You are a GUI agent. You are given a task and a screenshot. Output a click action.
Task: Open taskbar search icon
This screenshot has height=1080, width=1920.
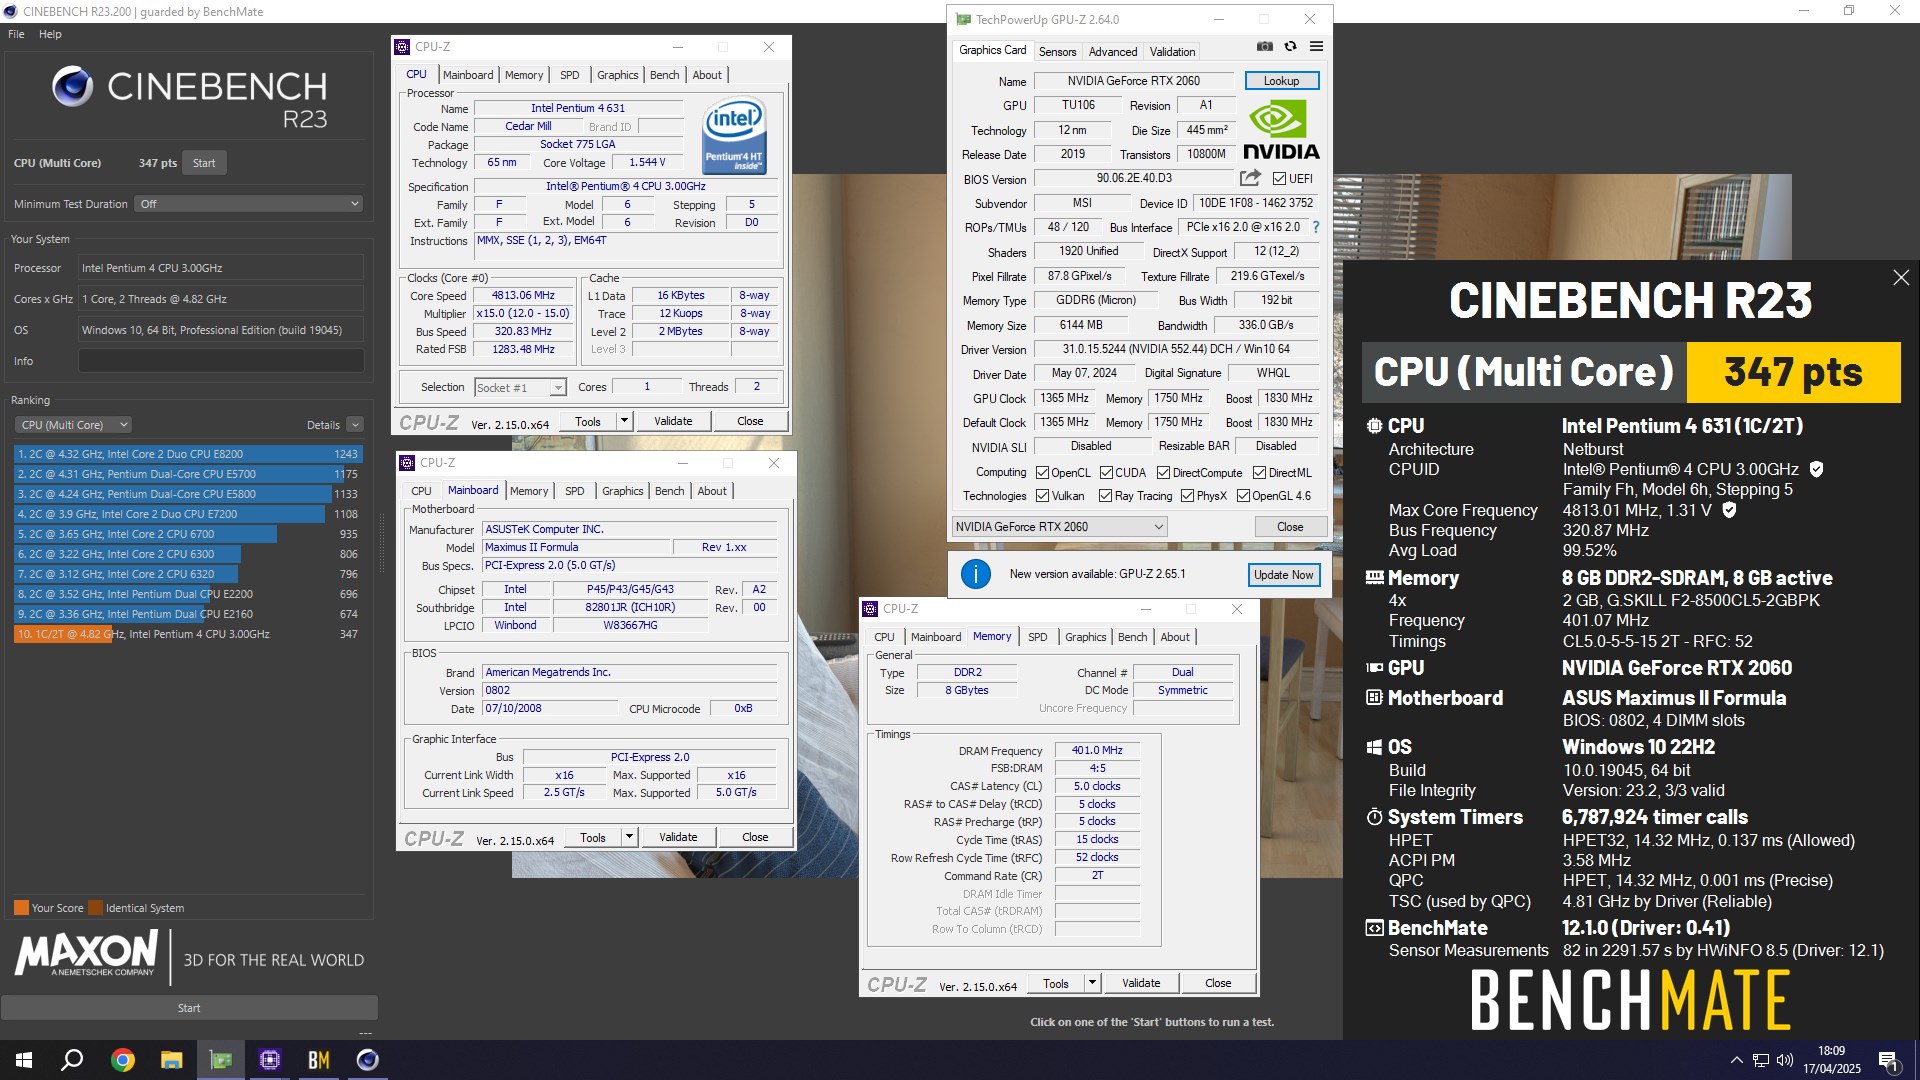(x=72, y=1060)
